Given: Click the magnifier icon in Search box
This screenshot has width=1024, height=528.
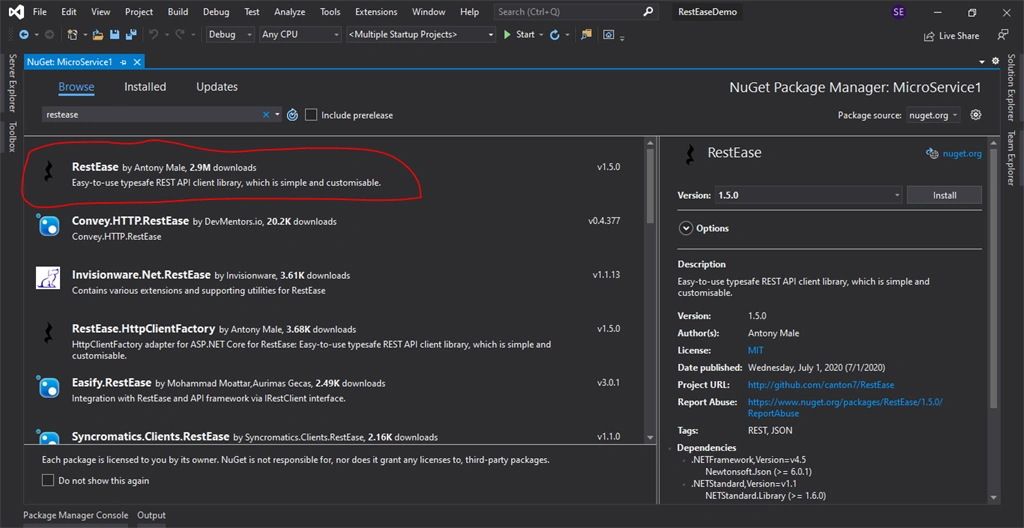Looking at the screenshot, I should click(x=647, y=12).
